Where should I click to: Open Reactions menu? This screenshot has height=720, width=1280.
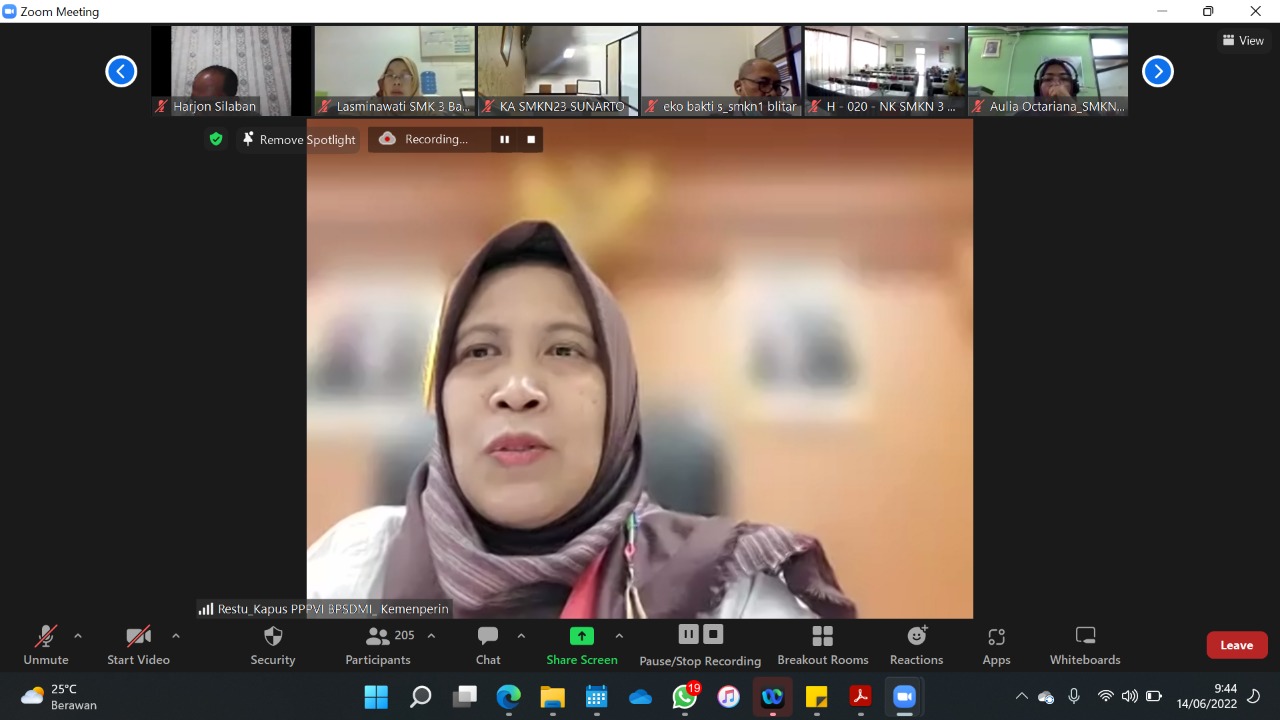pos(916,646)
